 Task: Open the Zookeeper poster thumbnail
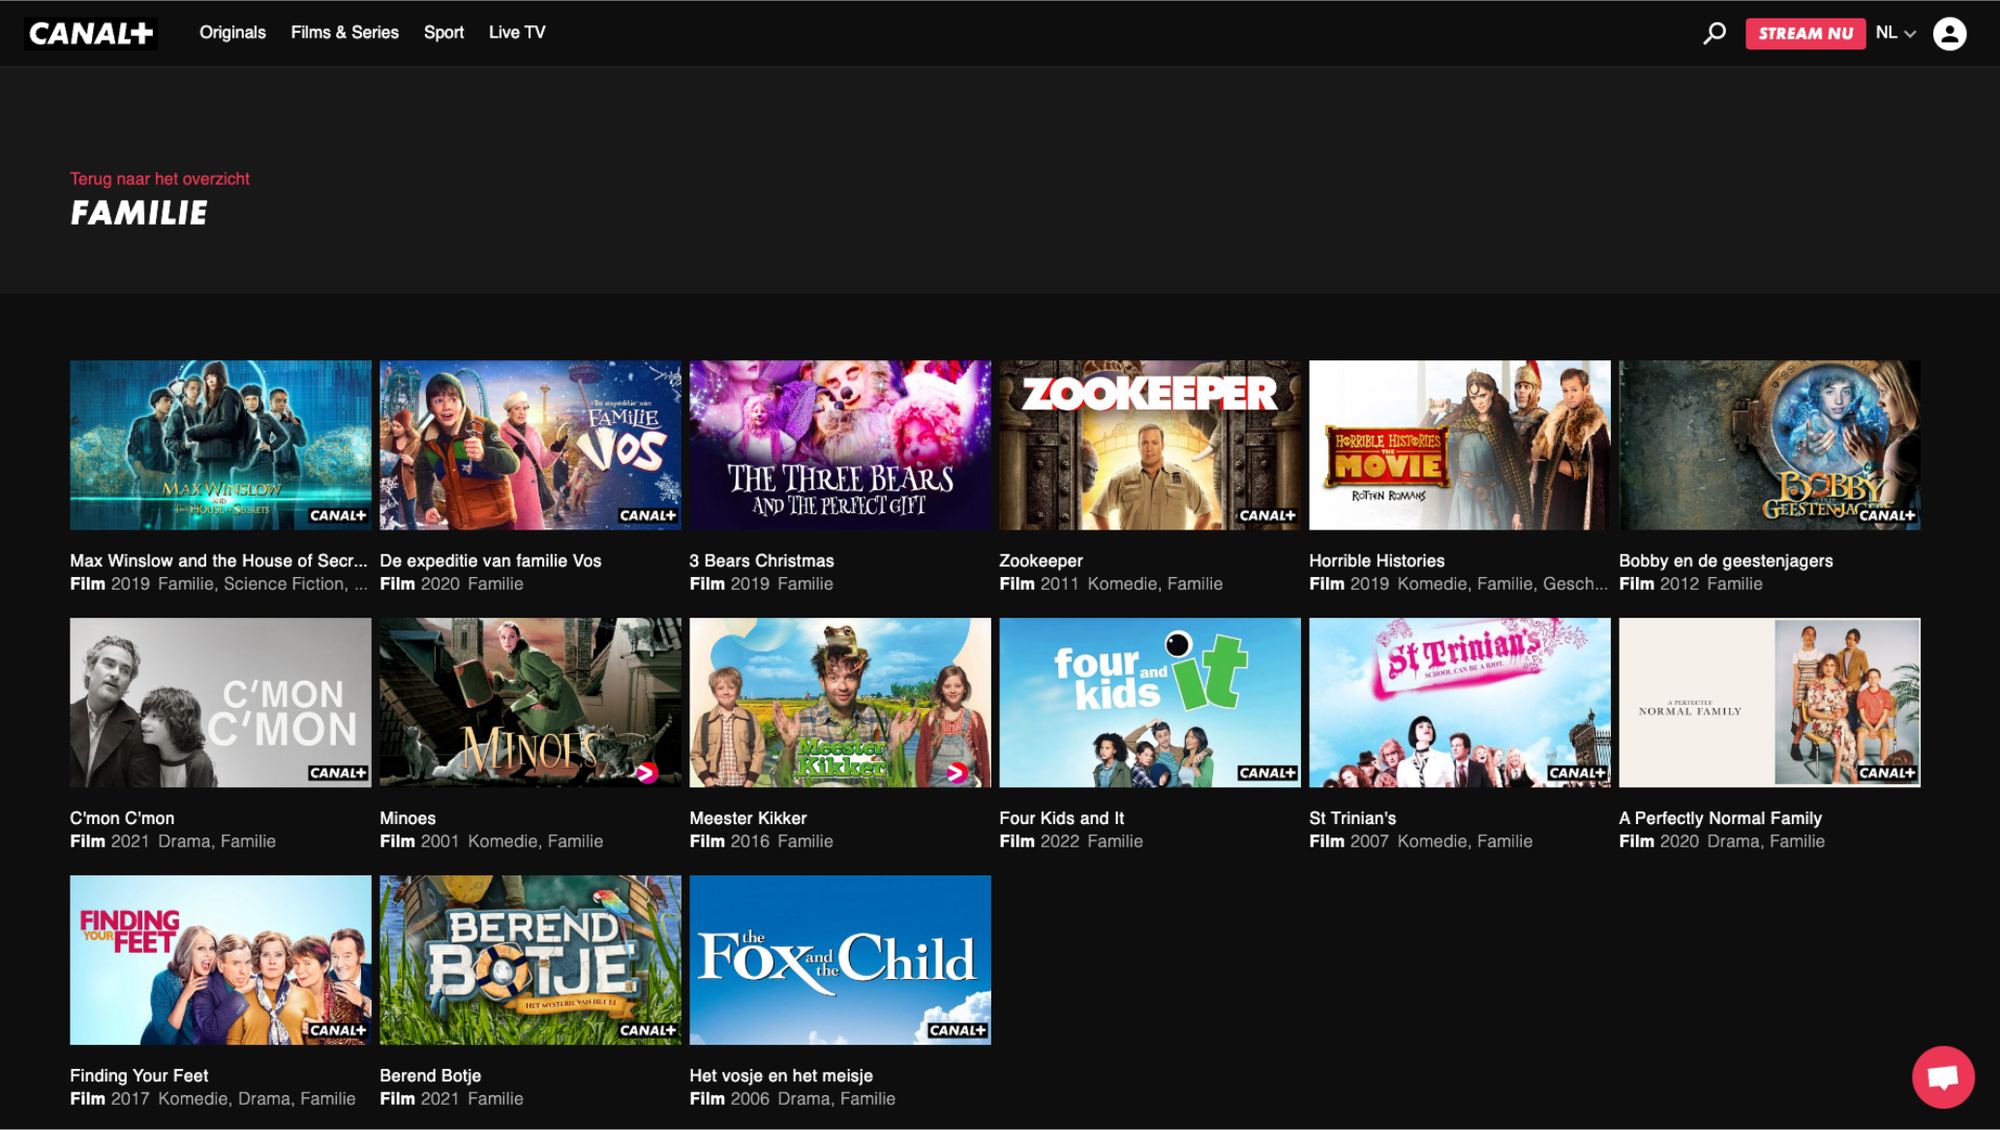pos(1150,445)
